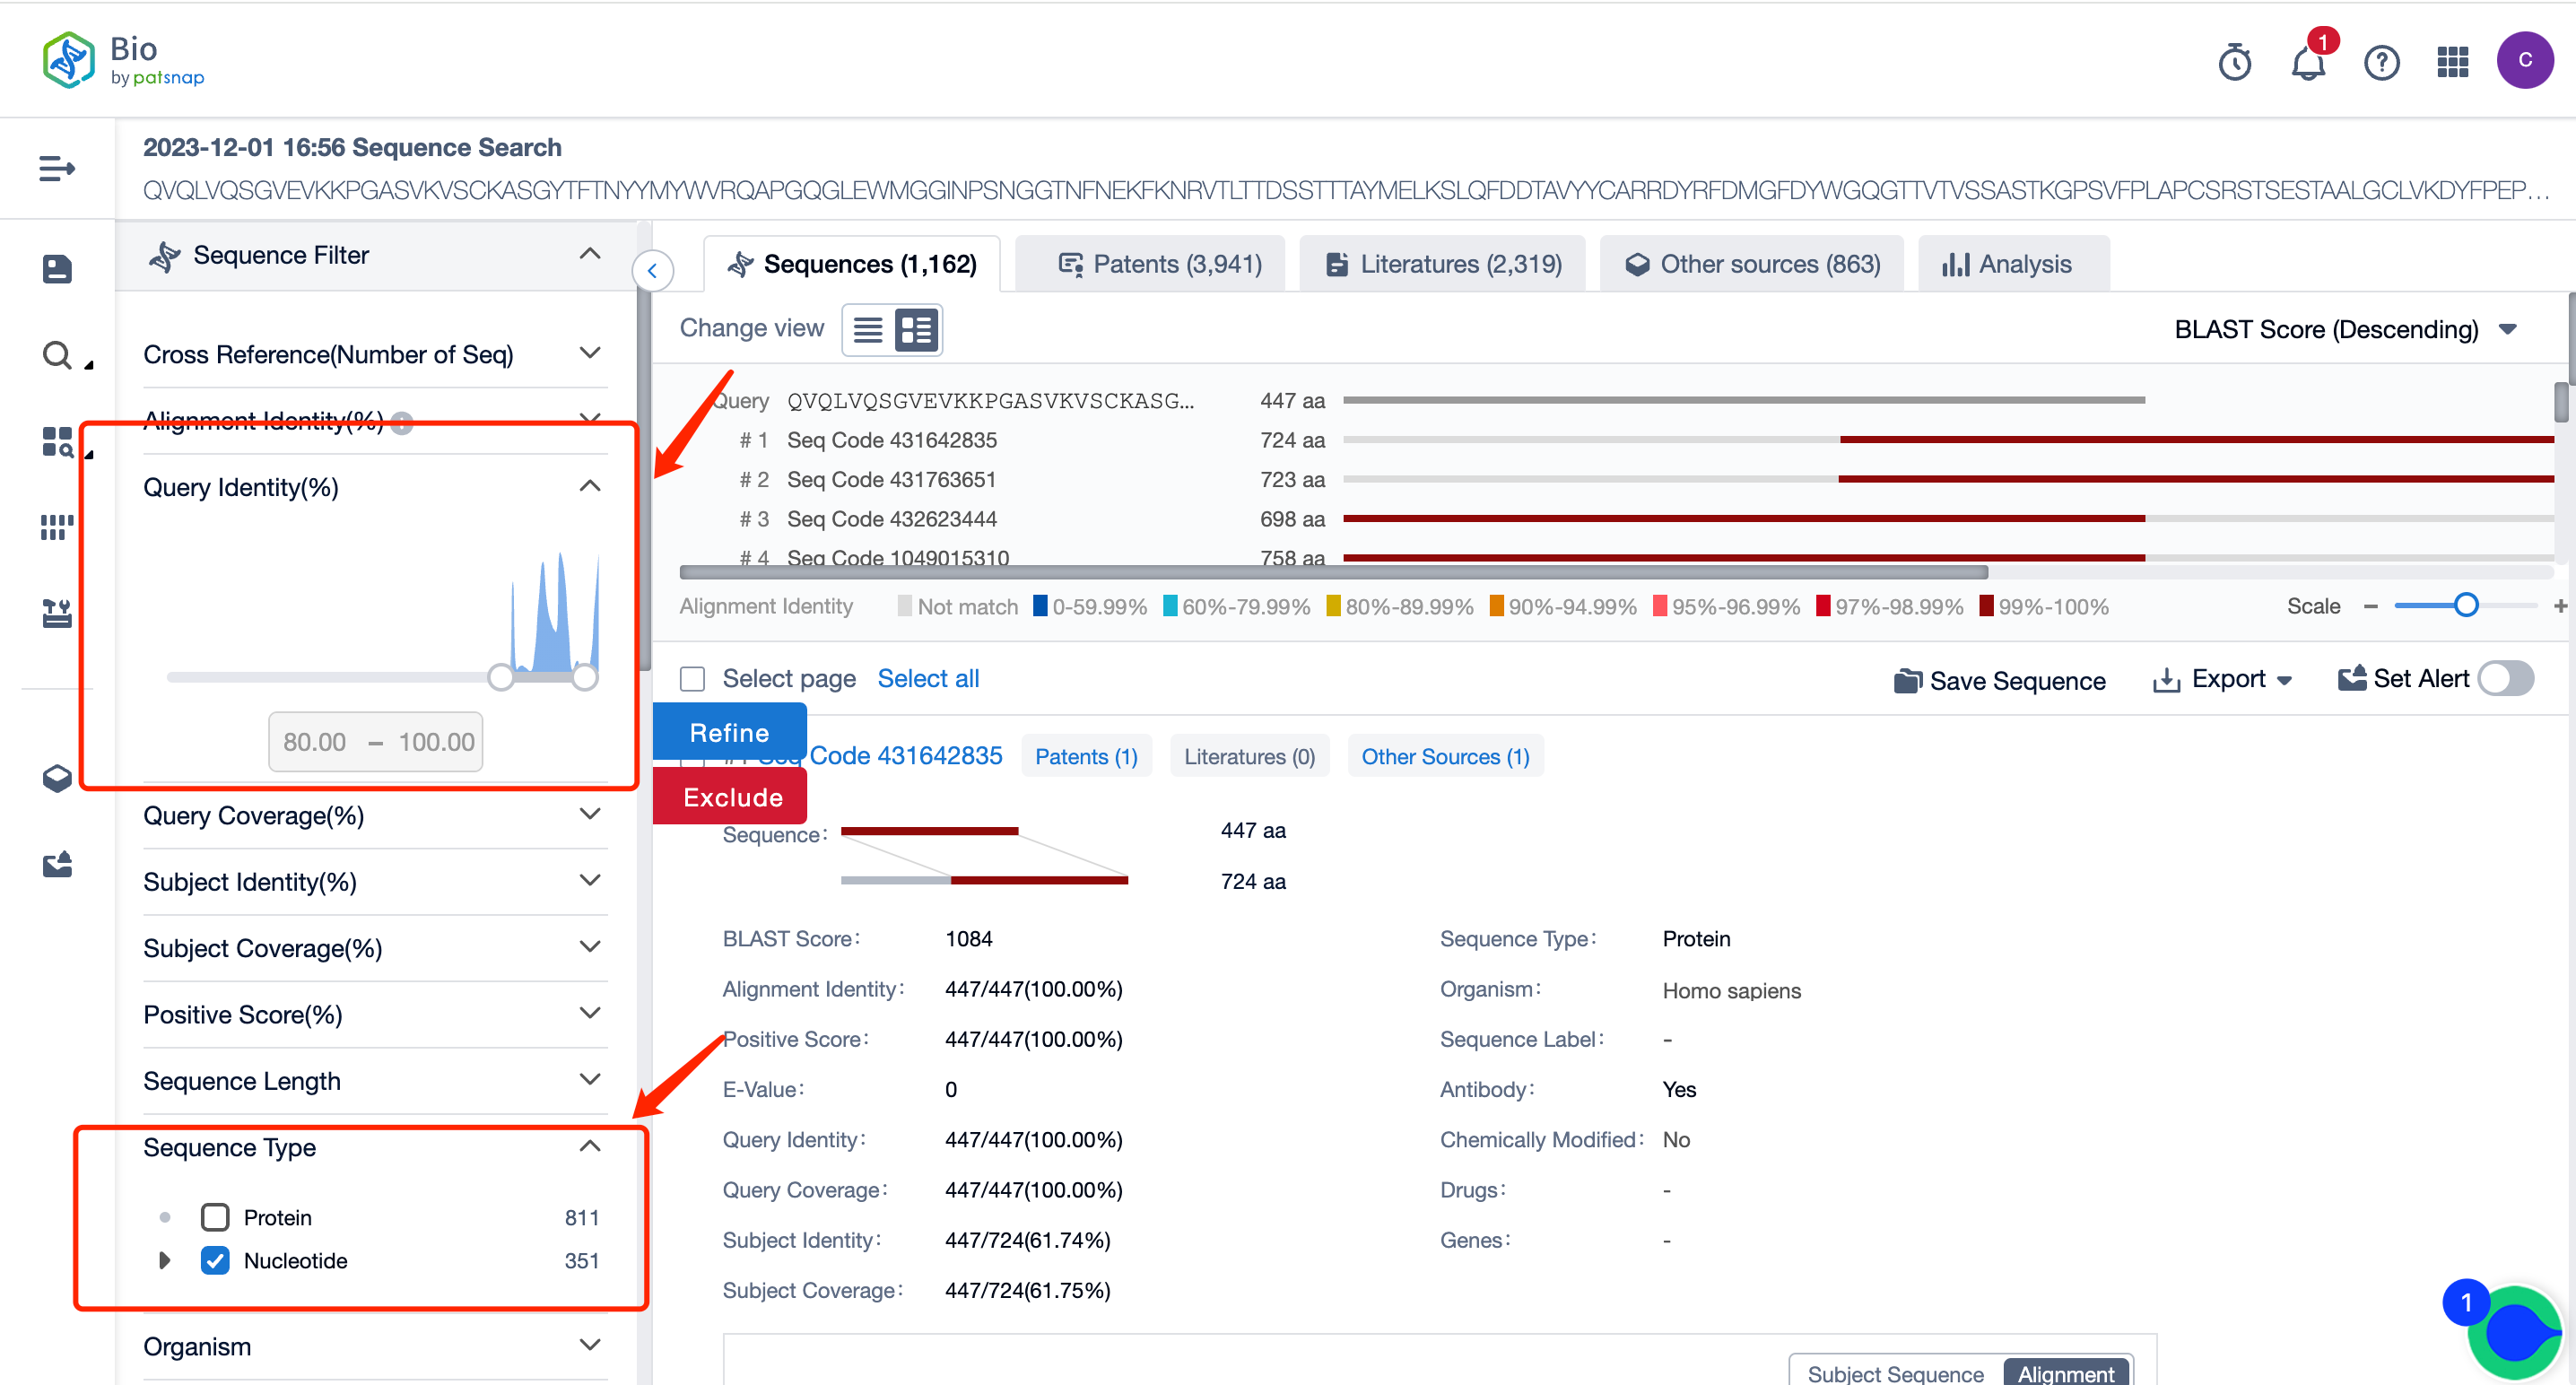Toggle the Protein checkbox filter
The height and width of the screenshot is (1385, 2576).
(216, 1216)
